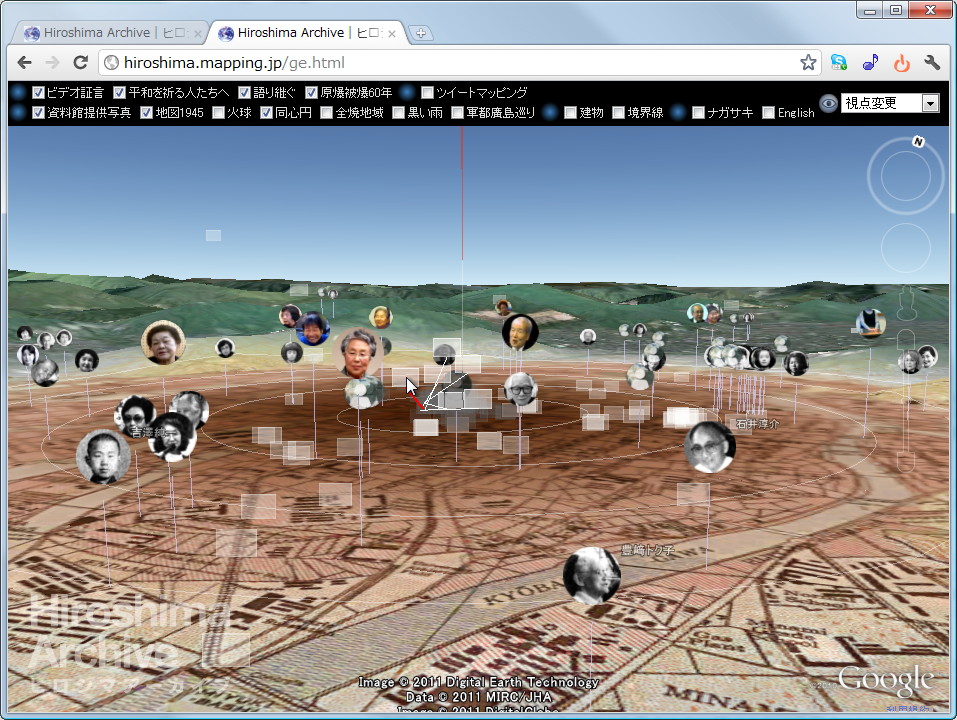Uncheck the ビデオ証言 checkbox
Viewport: 957px width, 720px height.
pos(39,93)
